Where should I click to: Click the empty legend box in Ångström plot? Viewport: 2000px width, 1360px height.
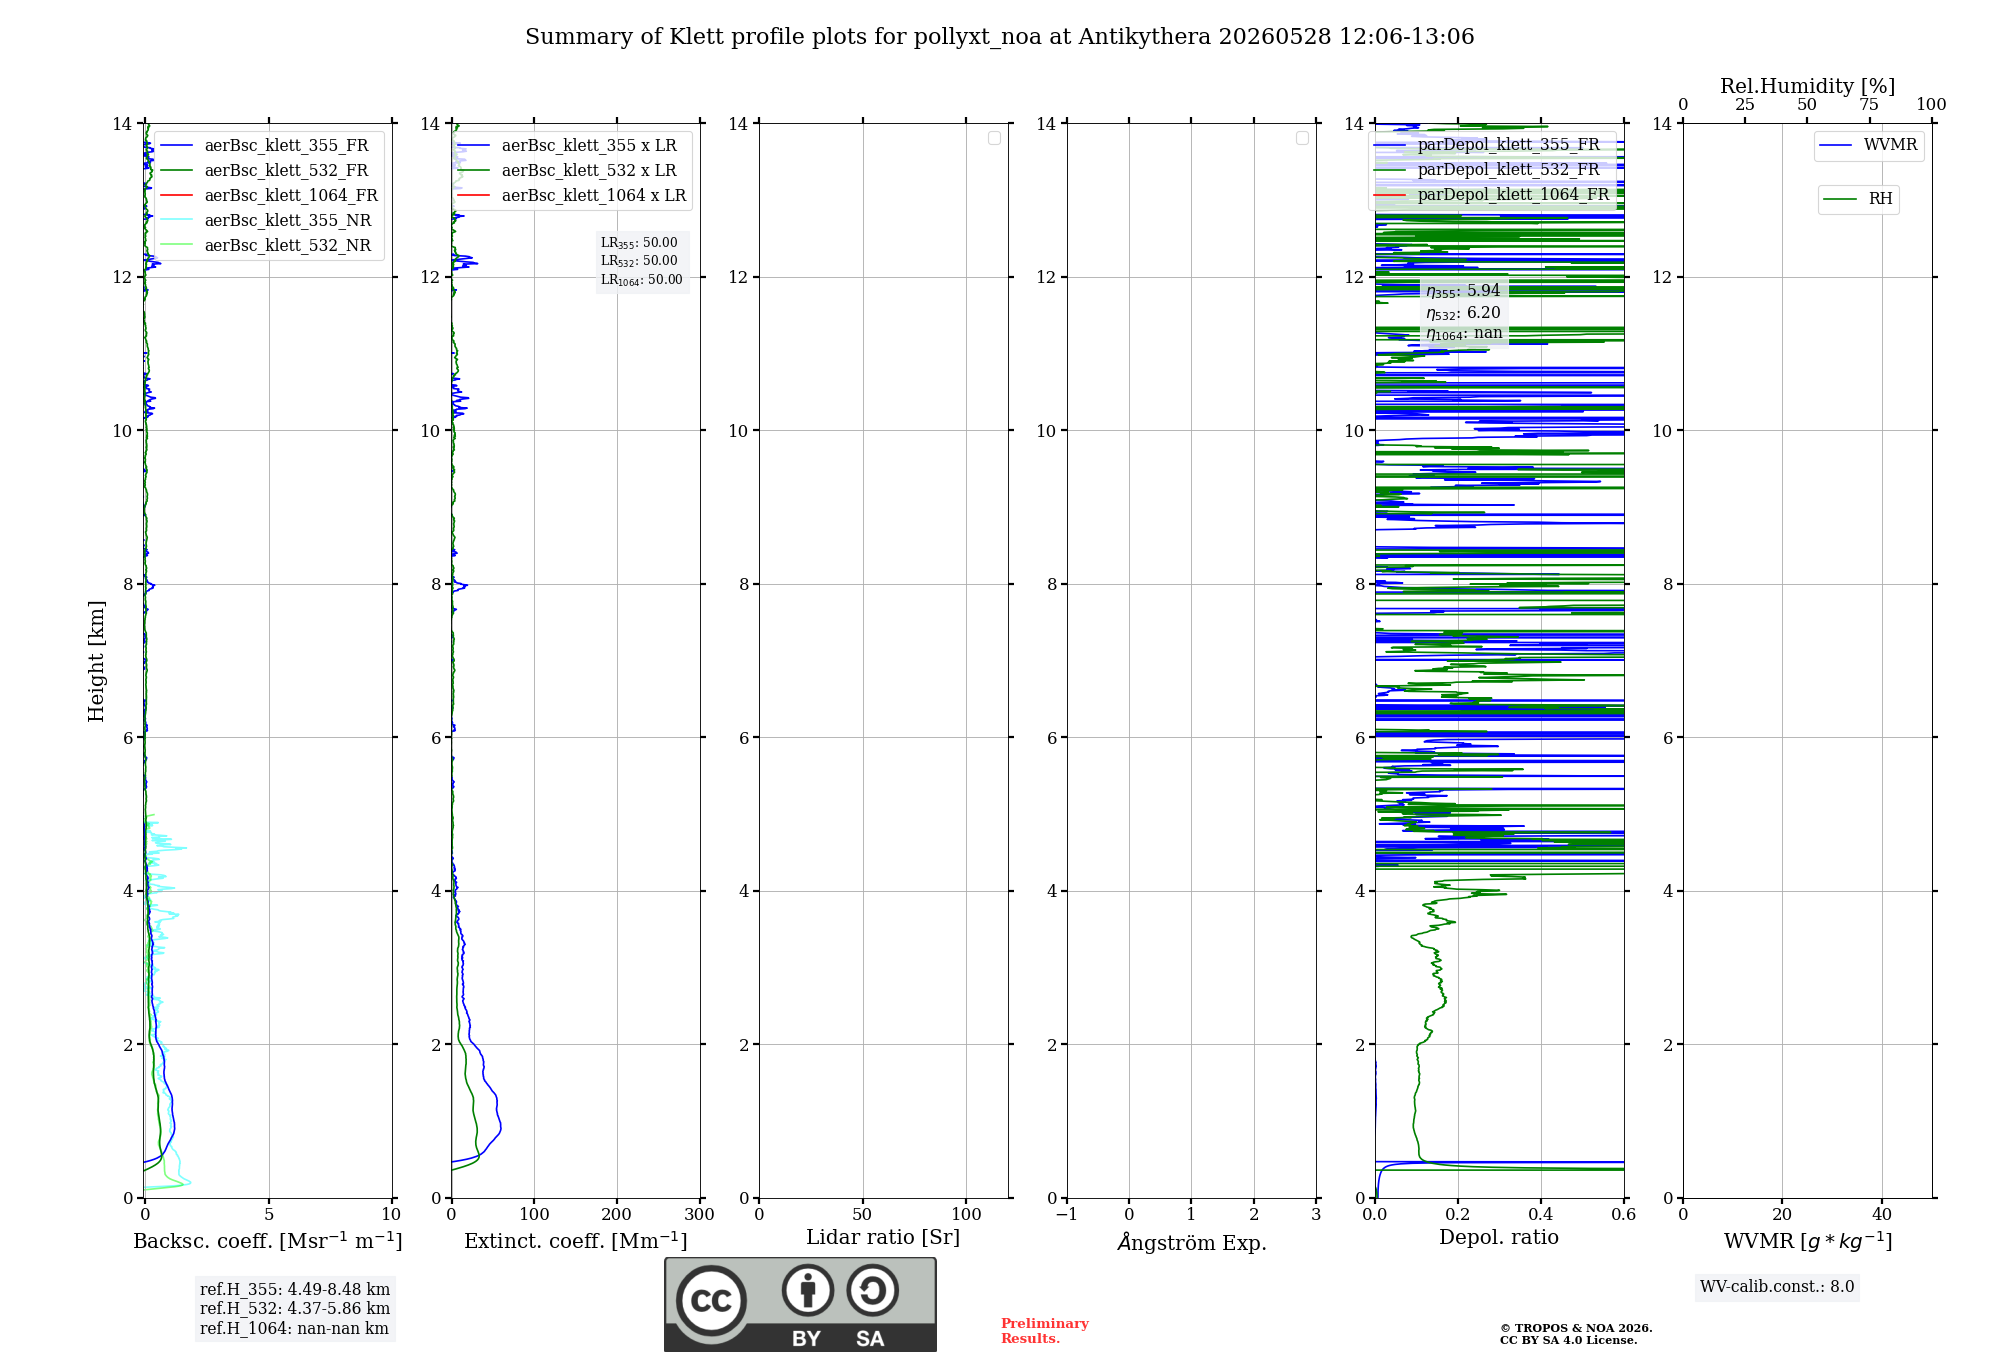1302,138
